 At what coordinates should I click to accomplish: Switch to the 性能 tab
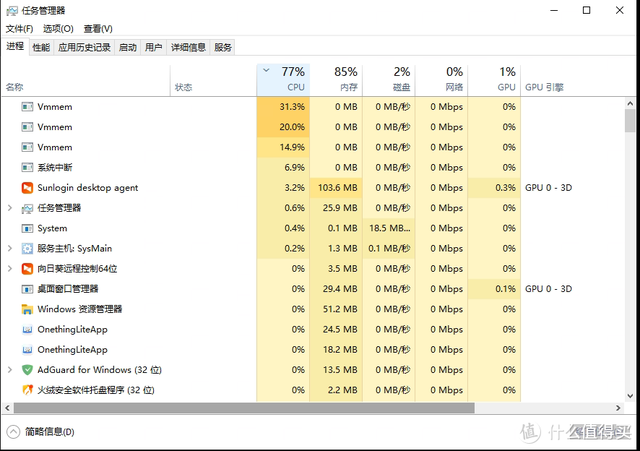41,47
